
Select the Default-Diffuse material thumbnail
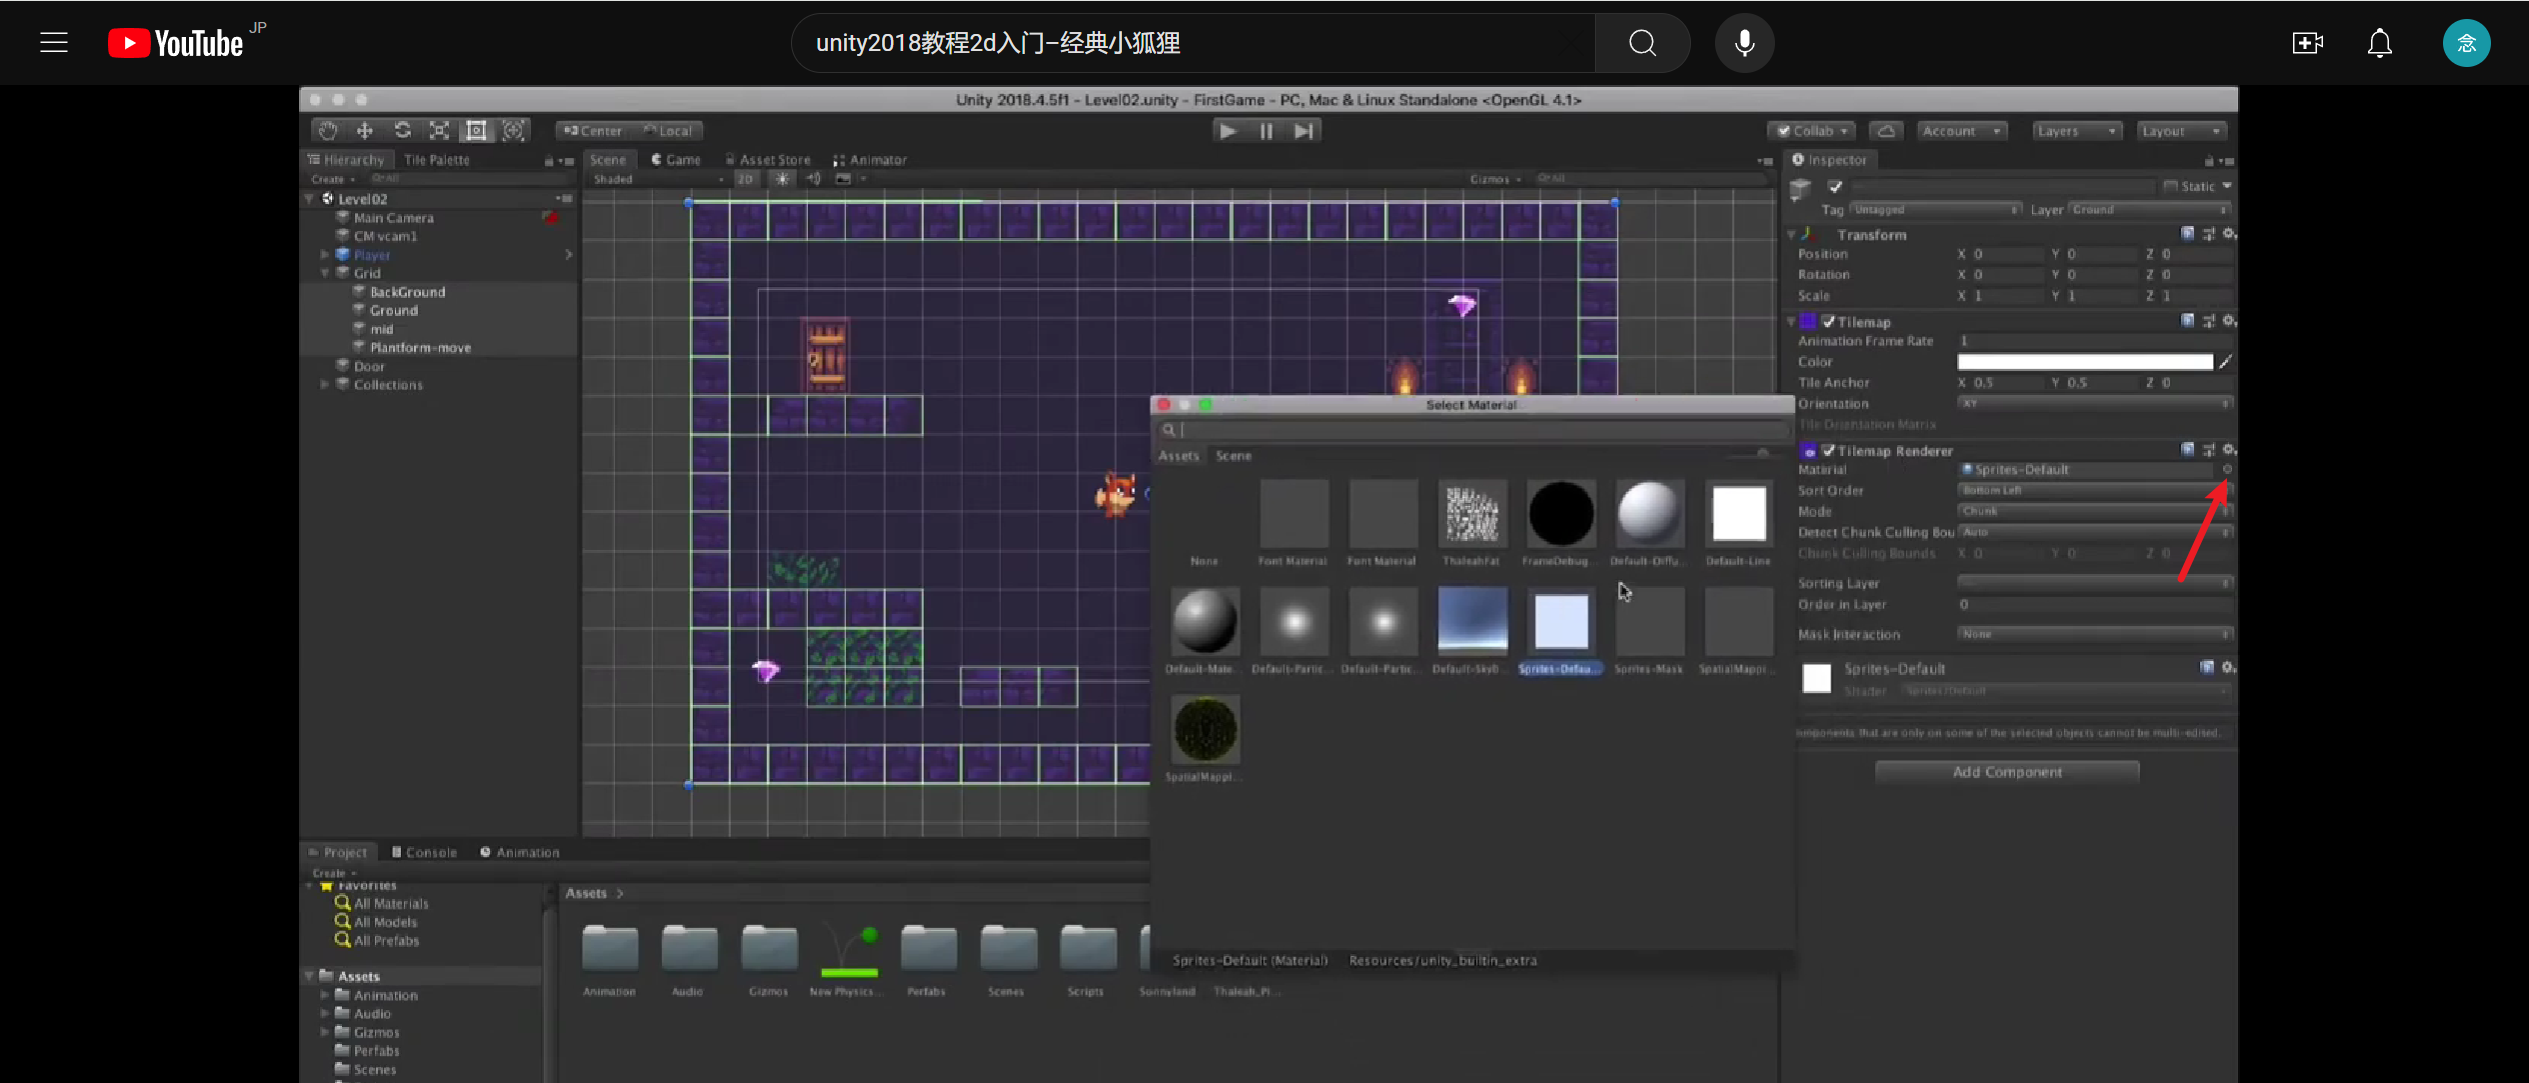point(1648,514)
